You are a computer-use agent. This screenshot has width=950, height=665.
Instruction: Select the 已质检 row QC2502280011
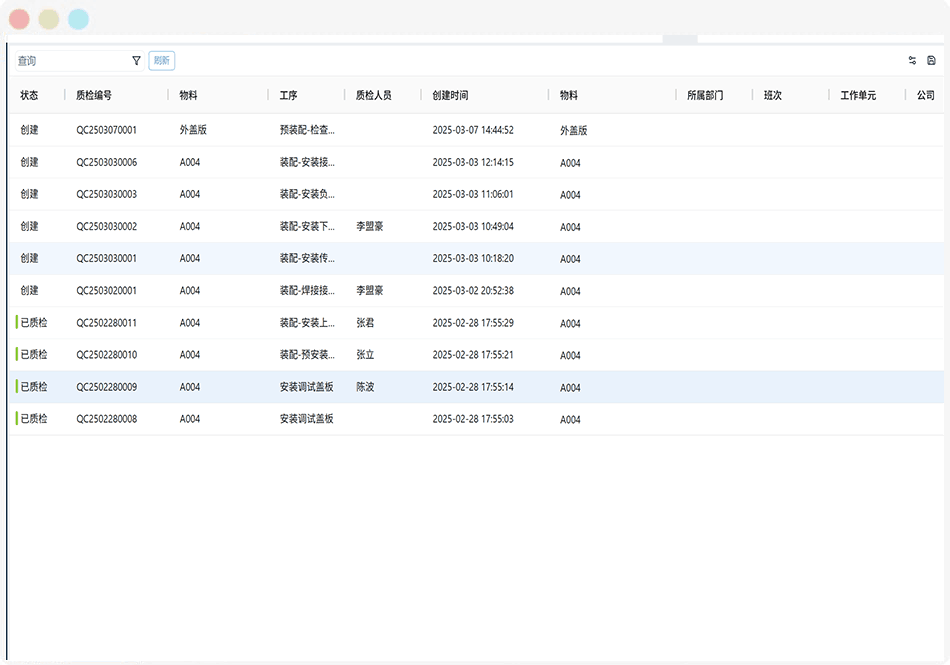[476, 323]
